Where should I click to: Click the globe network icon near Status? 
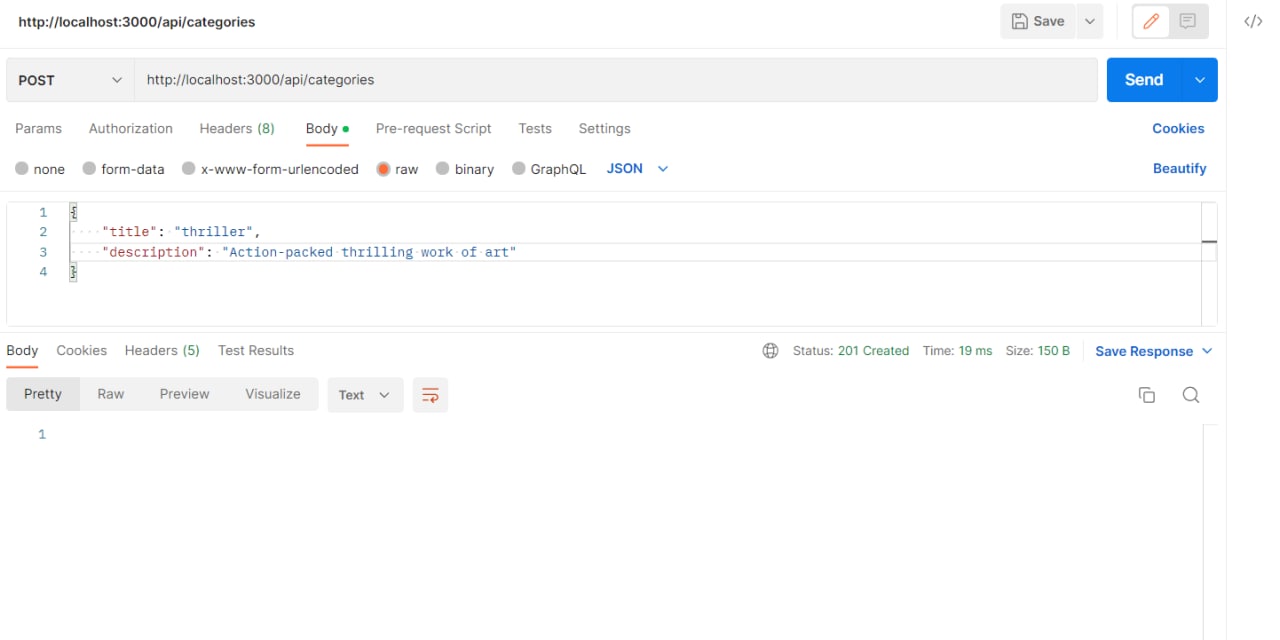click(770, 351)
